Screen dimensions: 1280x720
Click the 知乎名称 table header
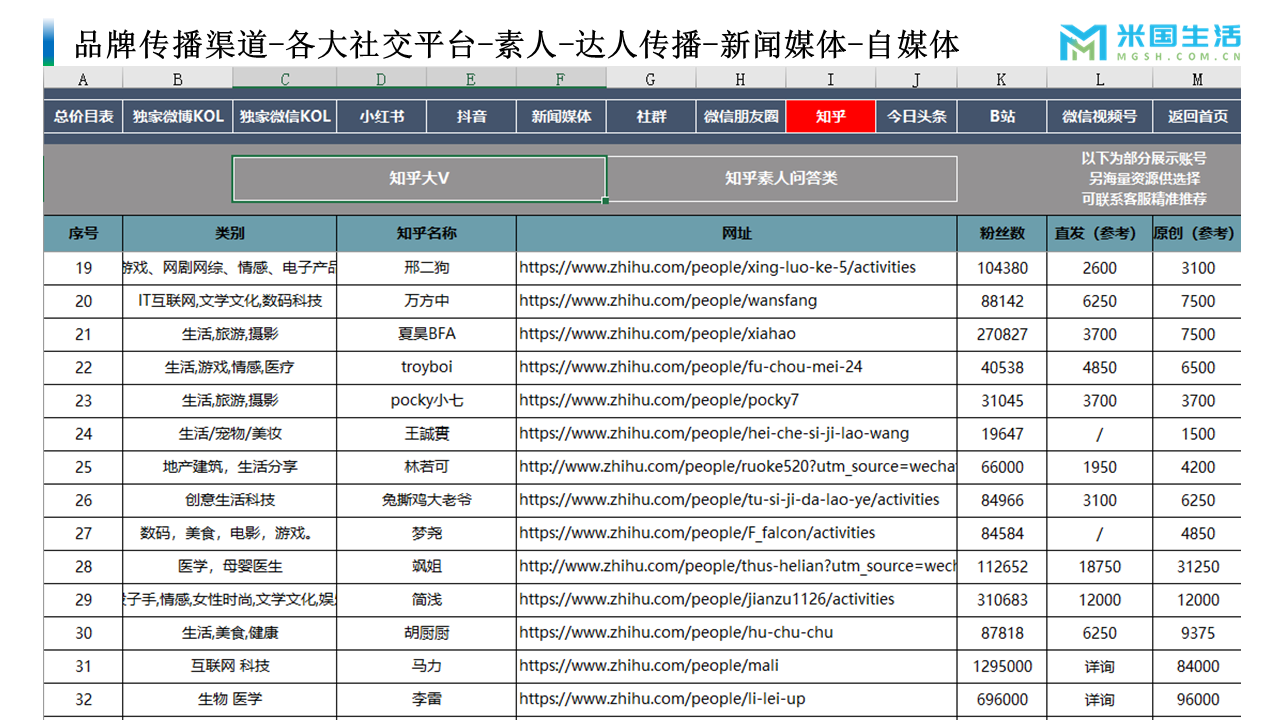427,233
